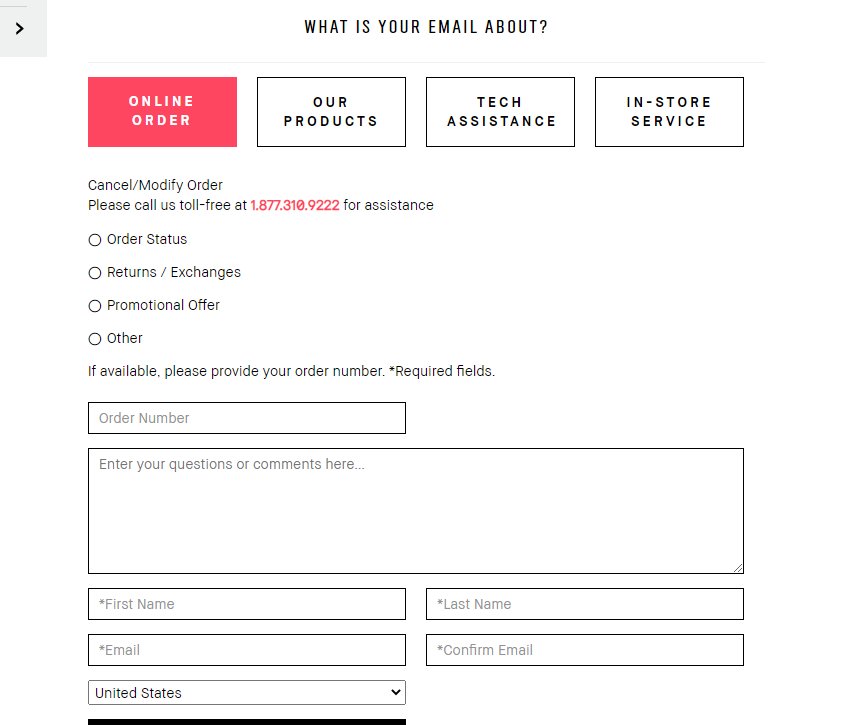The height and width of the screenshot is (725, 844).
Task: Open the United States country dropdown
Action: coord(247,692)
